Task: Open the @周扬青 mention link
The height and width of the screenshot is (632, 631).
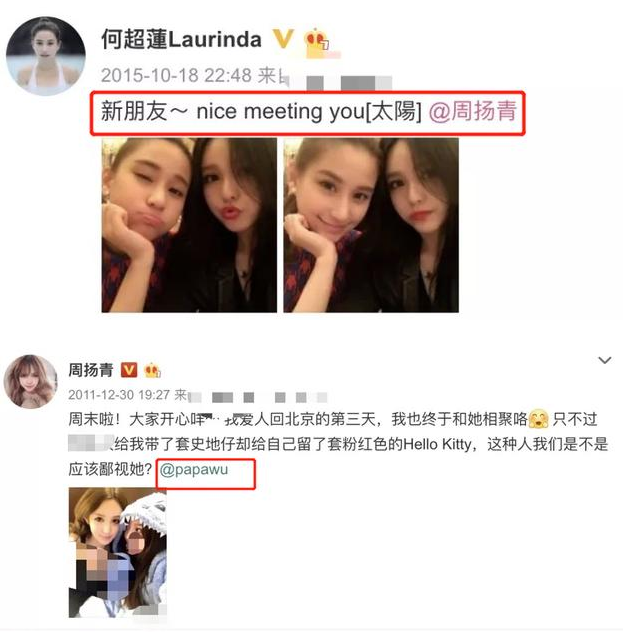Action: pyautogui.click(x=472, y=111)
